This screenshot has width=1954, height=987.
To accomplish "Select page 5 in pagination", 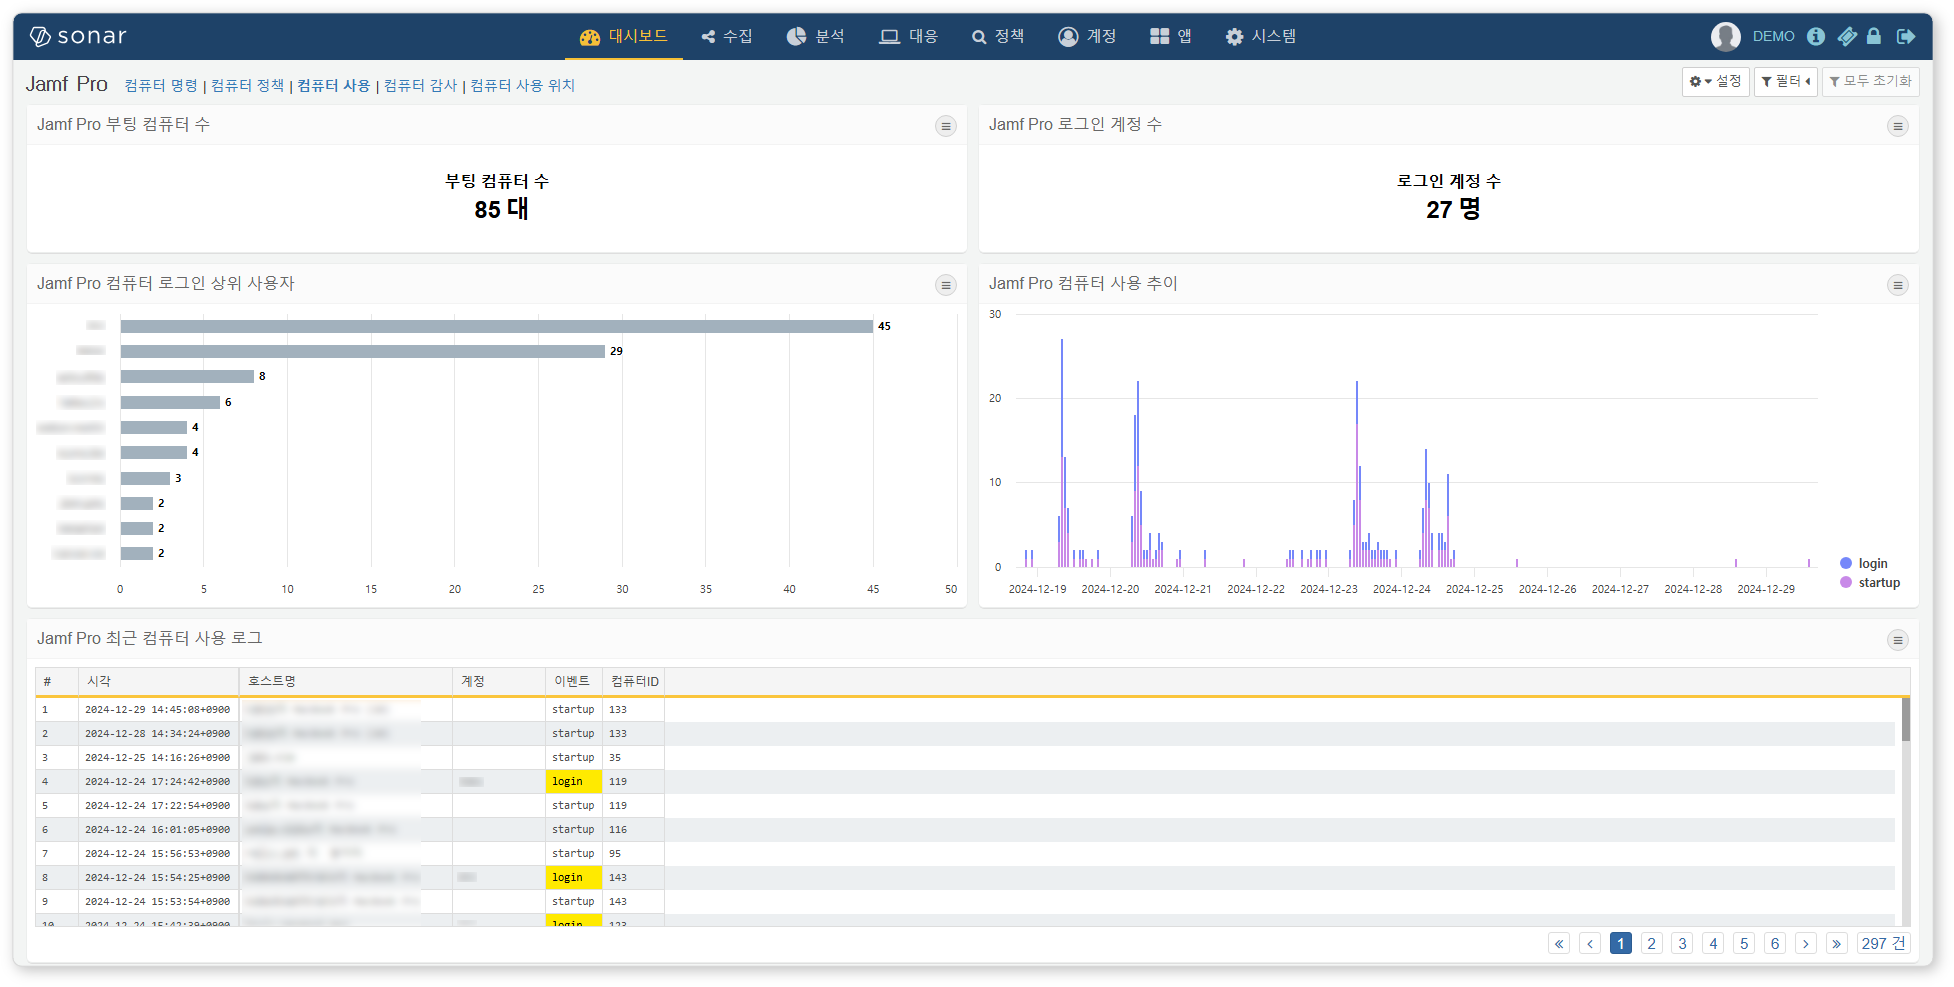I will [1745, 944].
